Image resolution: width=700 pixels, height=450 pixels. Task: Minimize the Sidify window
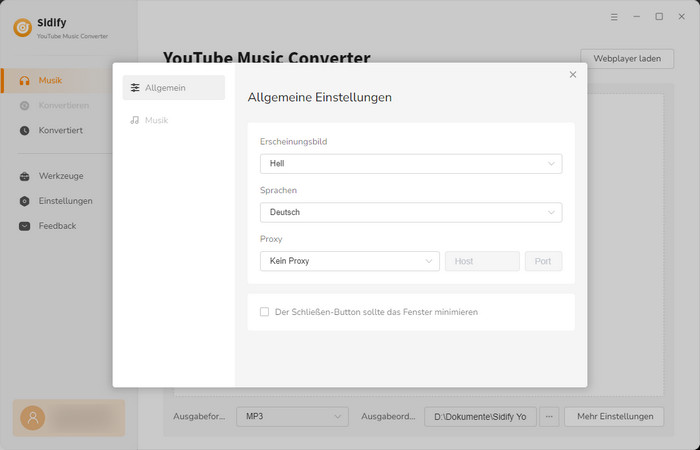click(x=637, y=17)
